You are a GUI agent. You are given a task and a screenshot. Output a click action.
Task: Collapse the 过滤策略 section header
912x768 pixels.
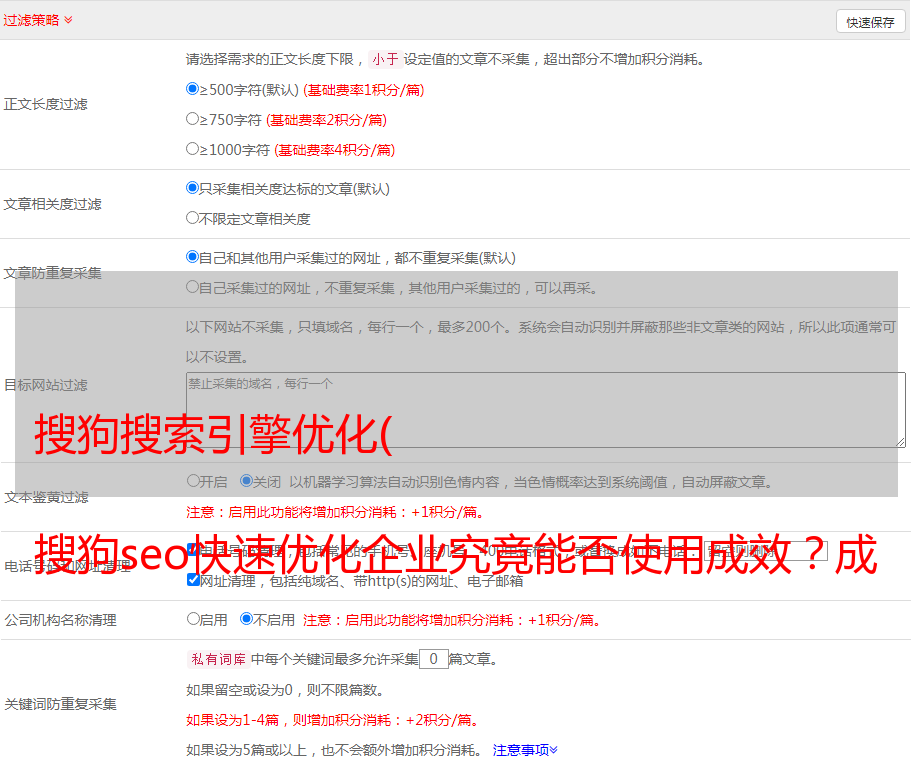(38, 20)
